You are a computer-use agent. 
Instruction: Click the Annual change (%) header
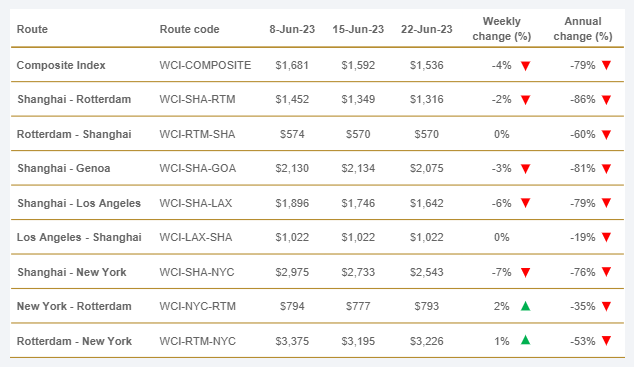pyautogui.click(x=583, y=29)
